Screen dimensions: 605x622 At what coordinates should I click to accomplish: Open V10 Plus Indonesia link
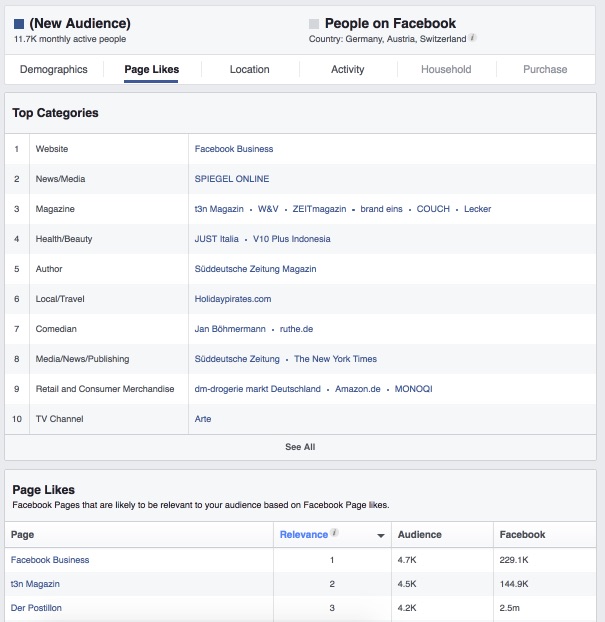292,239
